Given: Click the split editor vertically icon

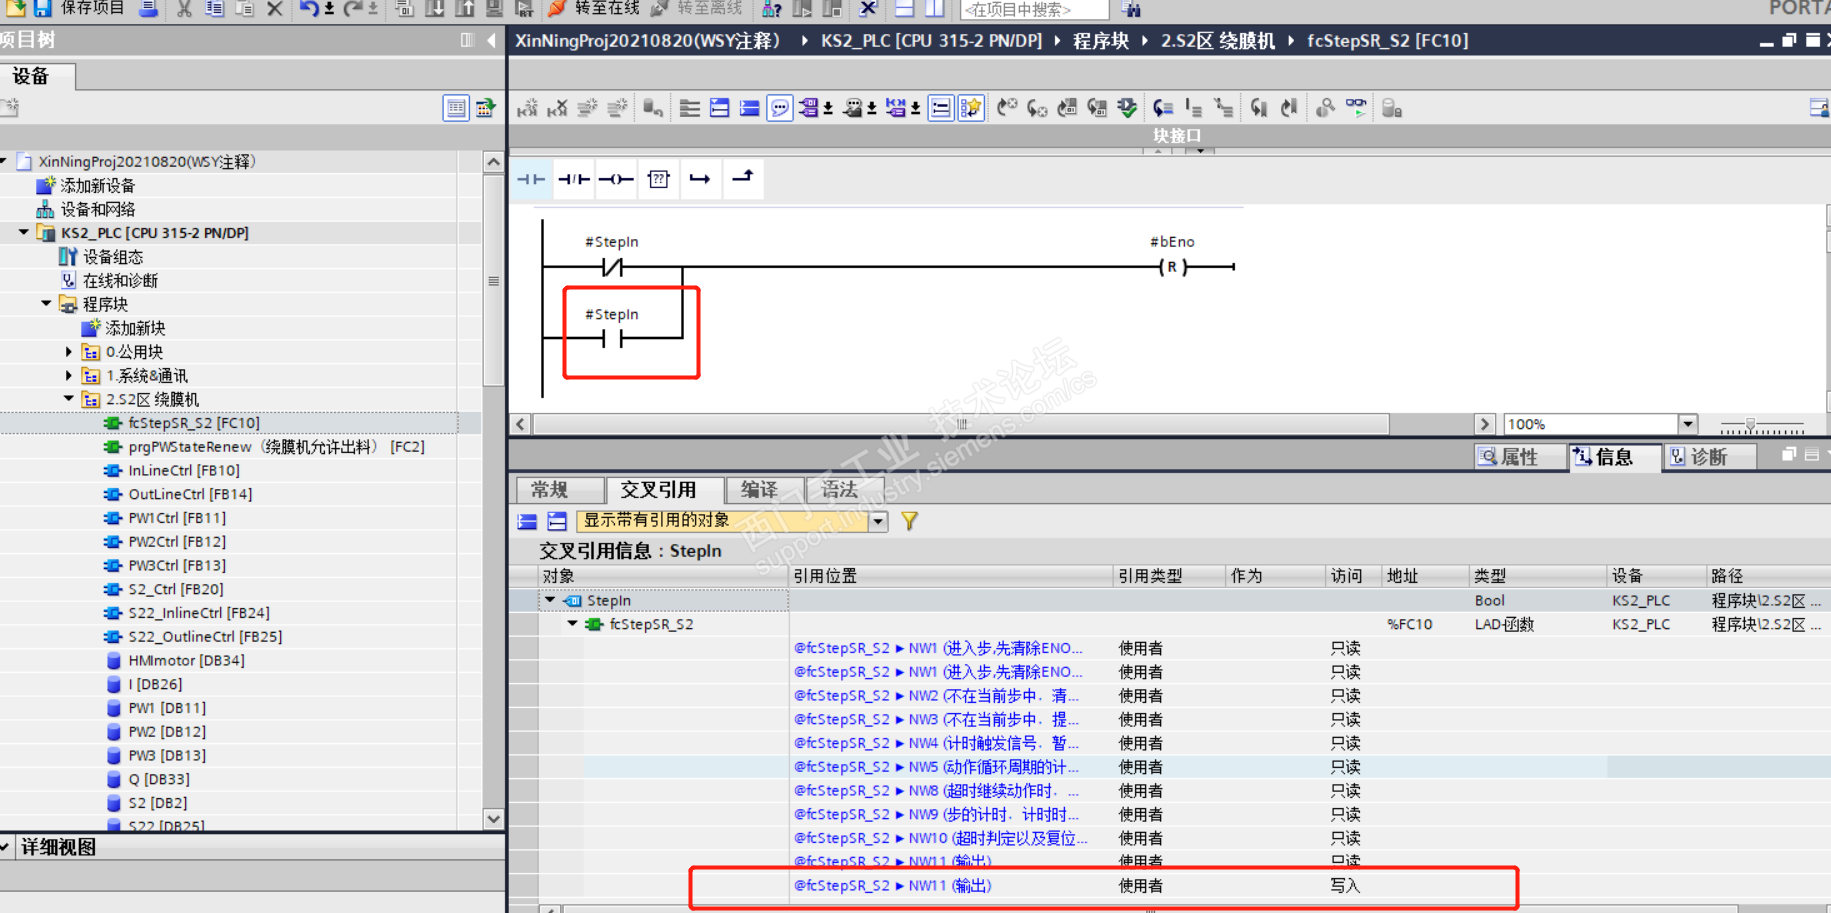Looking at the screenshot, I should click(934, 9).
